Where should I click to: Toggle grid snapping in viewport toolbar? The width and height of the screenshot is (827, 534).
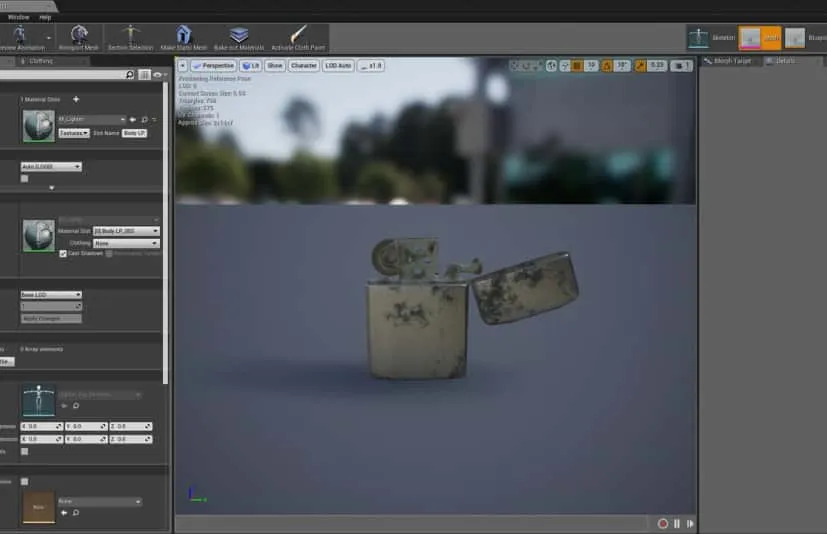pyautogui.click(x=577, y=66)
